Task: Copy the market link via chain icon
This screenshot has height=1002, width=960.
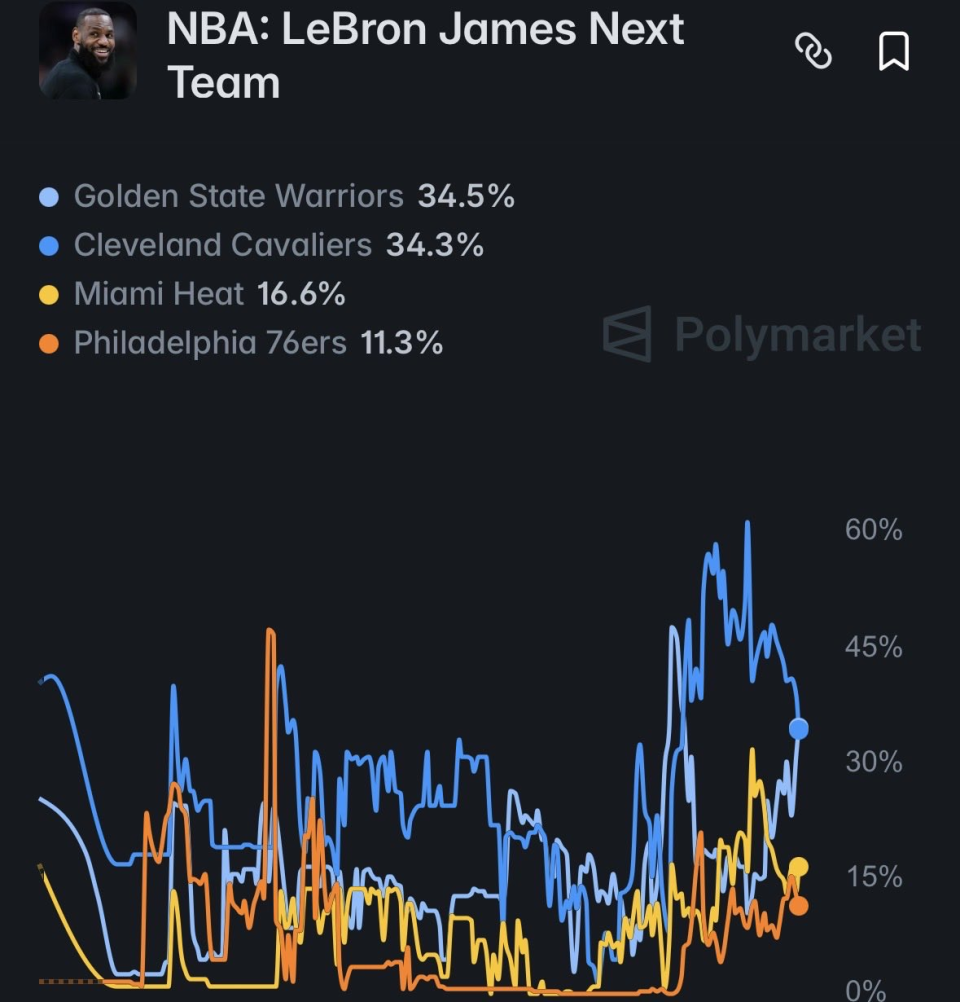Action: 813,51
